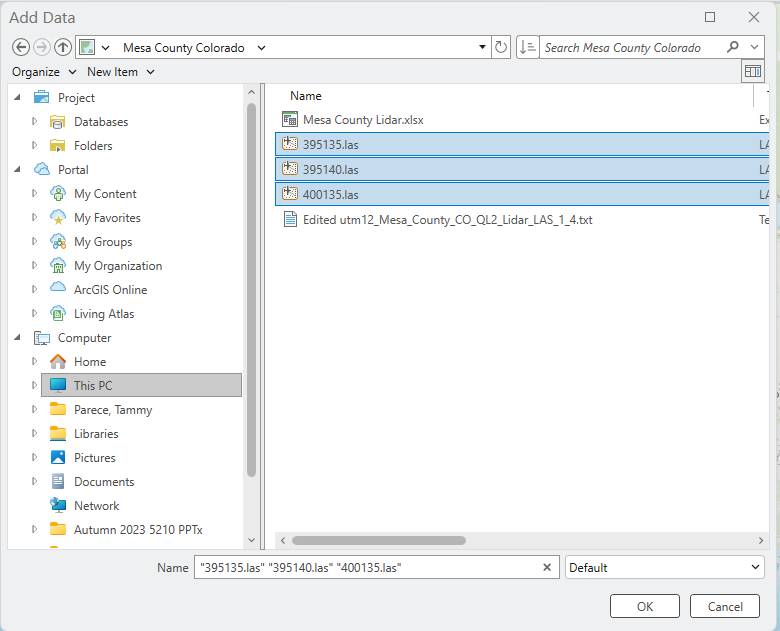Screen dimensions: 780x631
Task: Open the sort options button
Action: pyautogui.click(x=527, y=47)
